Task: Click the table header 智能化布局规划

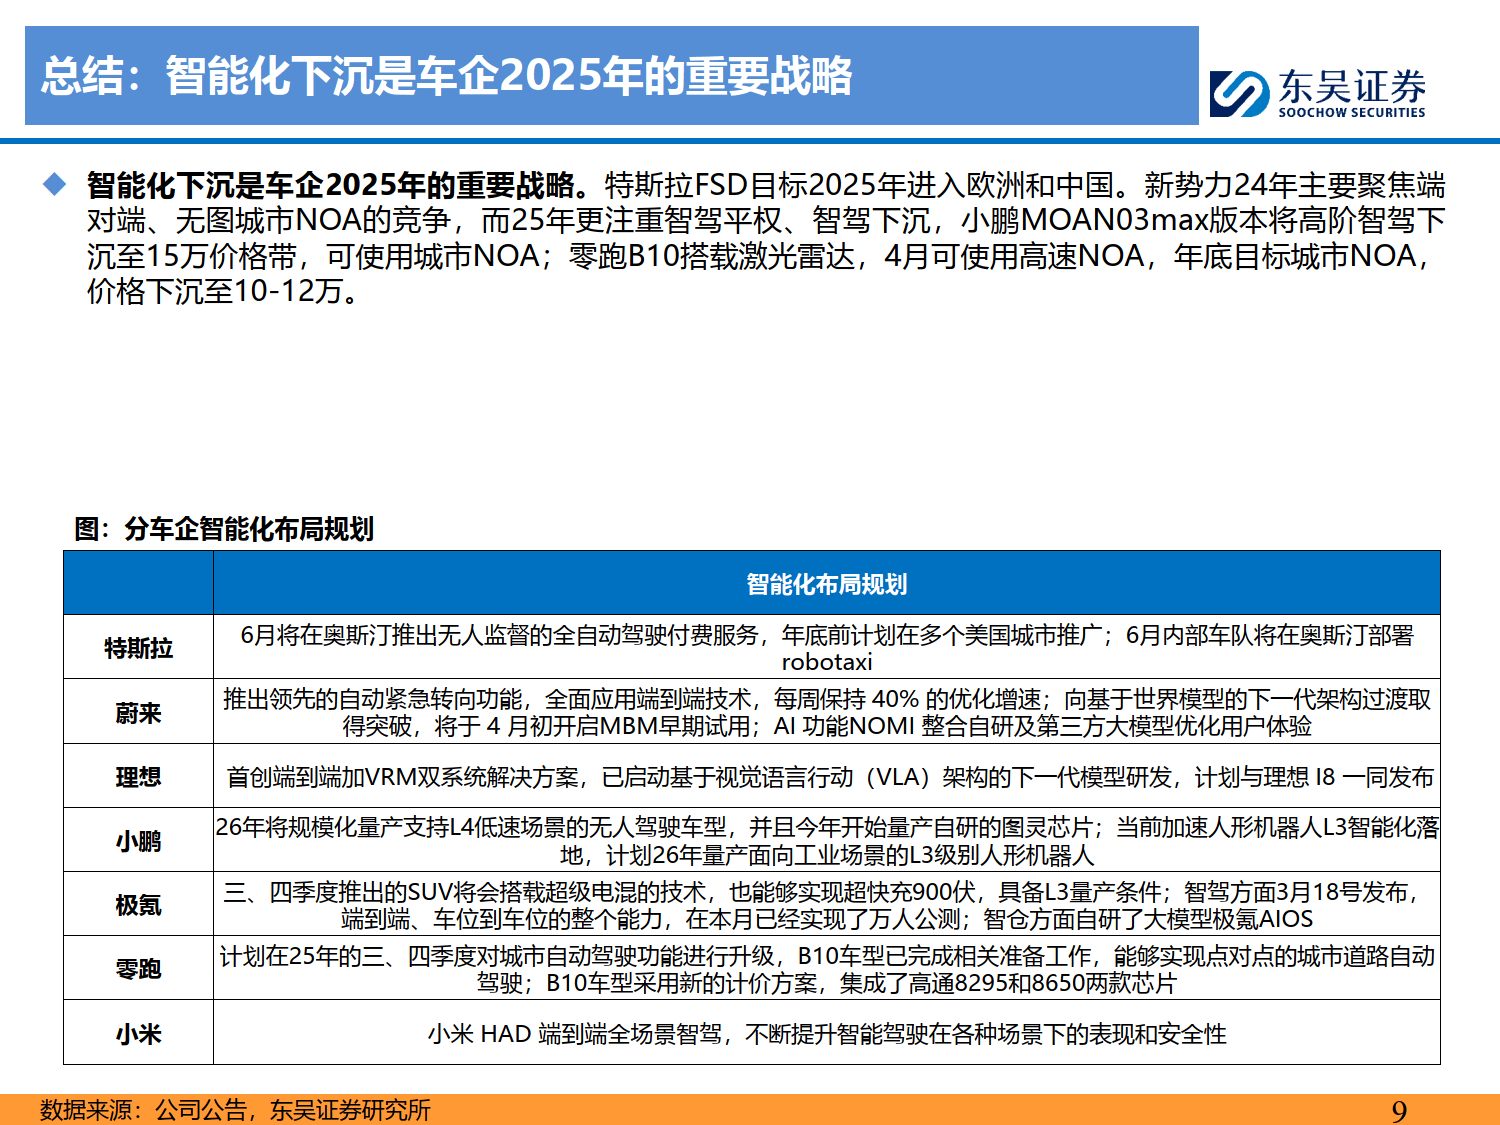Action: click(x=826, y=584)
